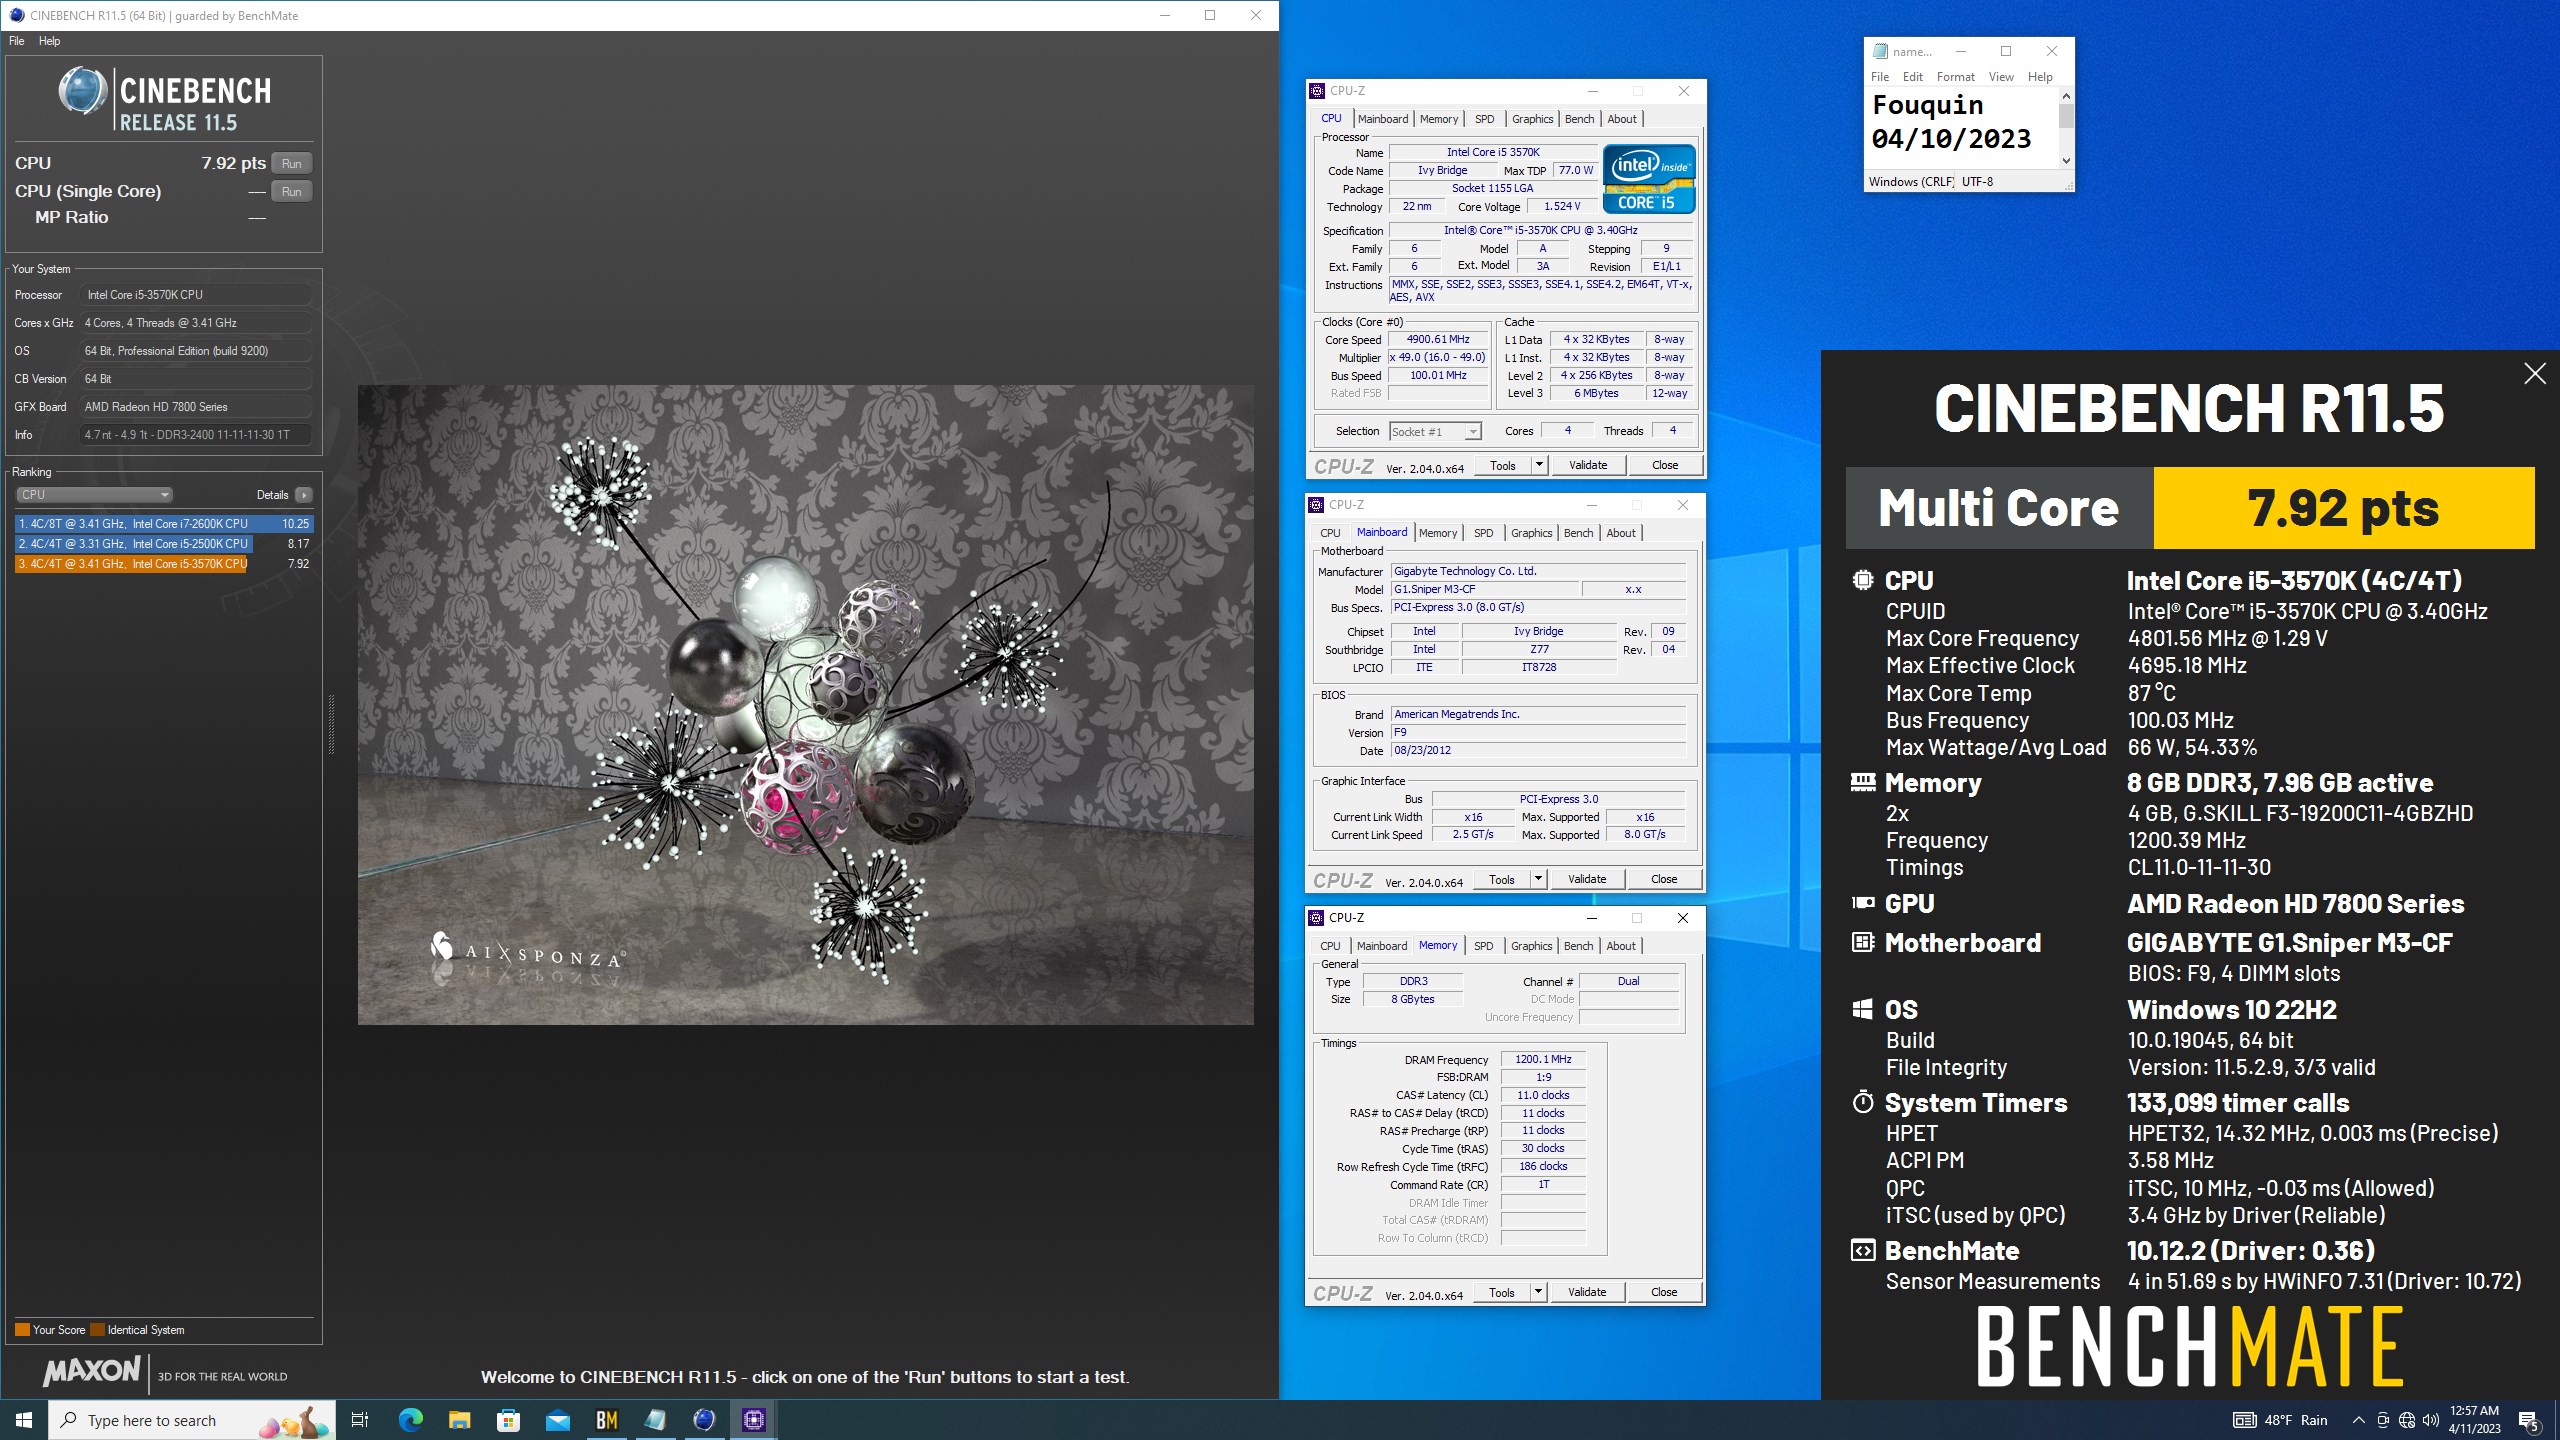2560x1440 pixels.
Task: Click the Notepad scrollbar up arrow
Action: coord(2066,96)
